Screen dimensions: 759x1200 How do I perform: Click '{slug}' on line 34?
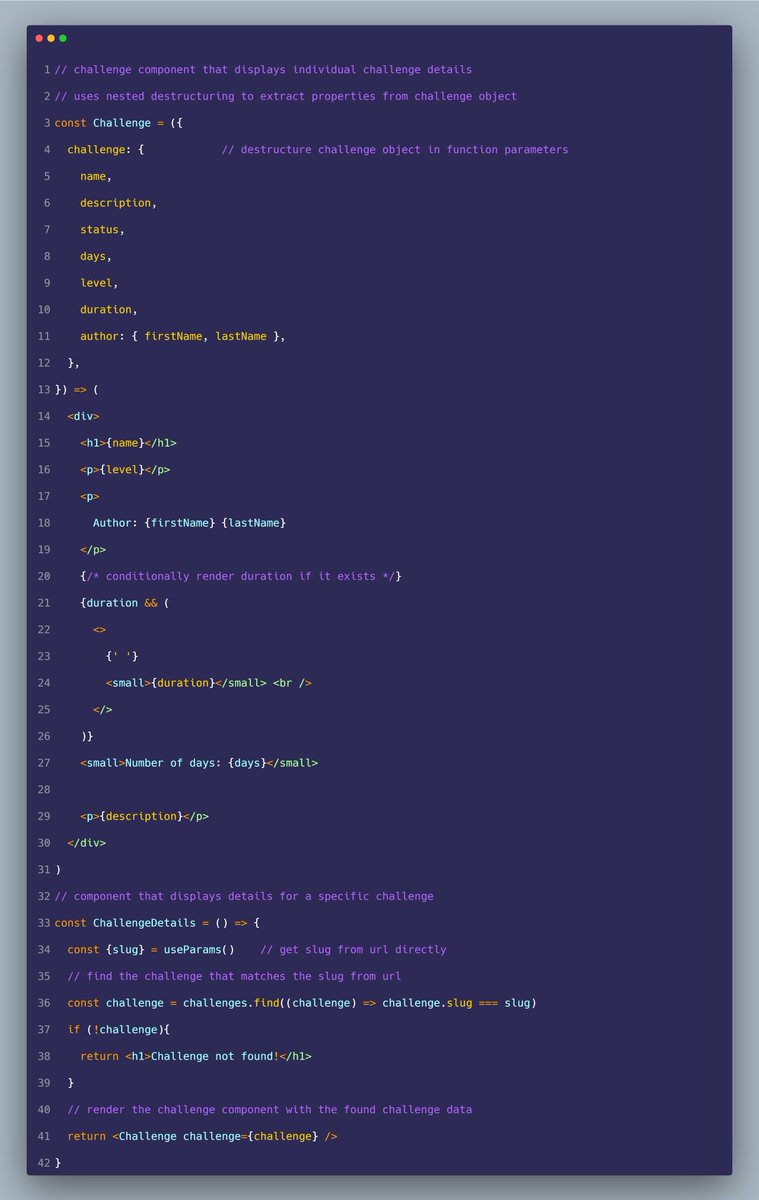pos(125,950)
